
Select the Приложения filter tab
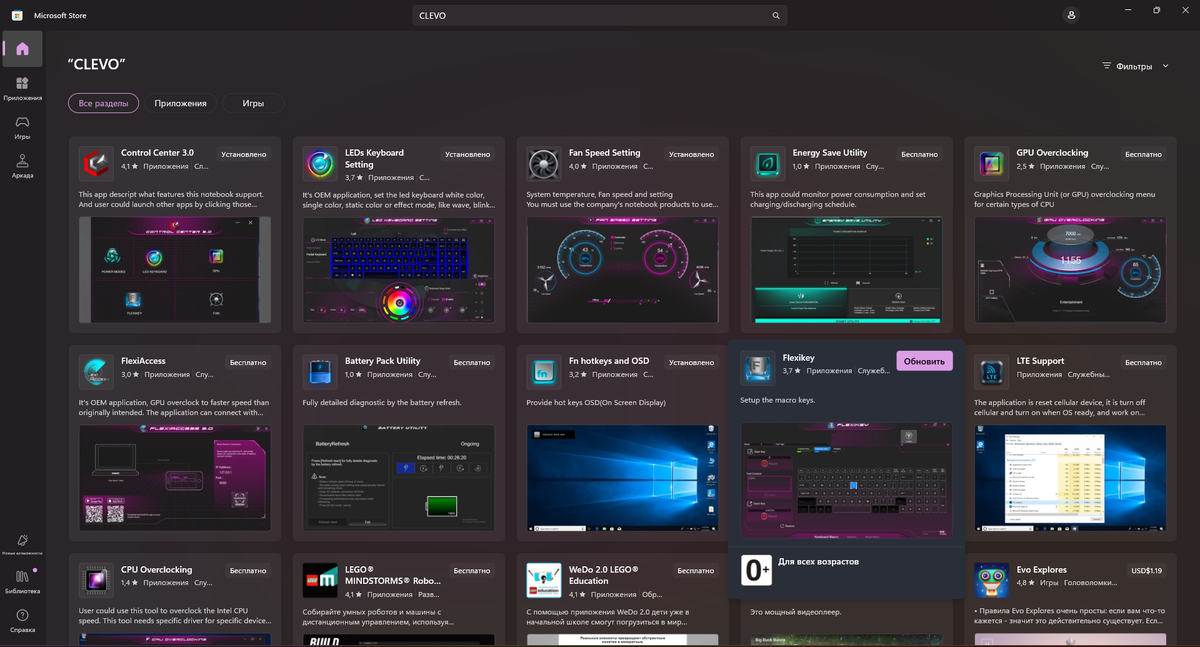180,103
